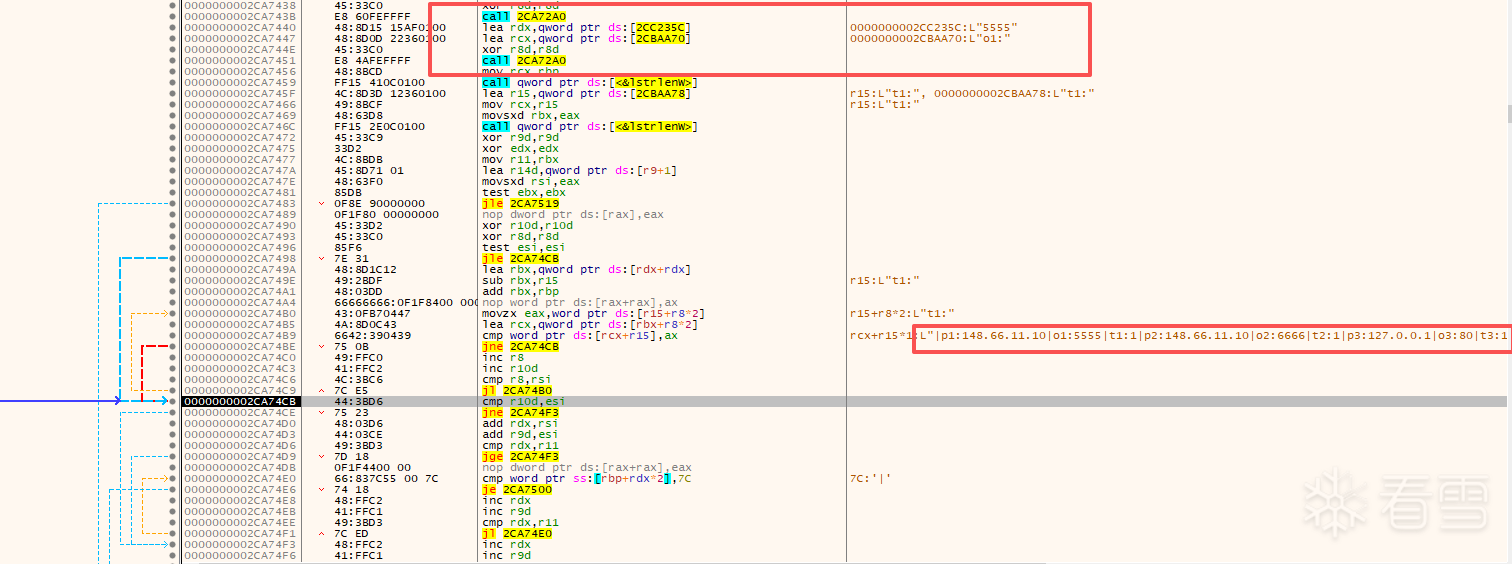Select the jl 2CA74B0 jump instruction
Image resolution: width=1512 pixels, height=564 pixels.
coord(517,390)
